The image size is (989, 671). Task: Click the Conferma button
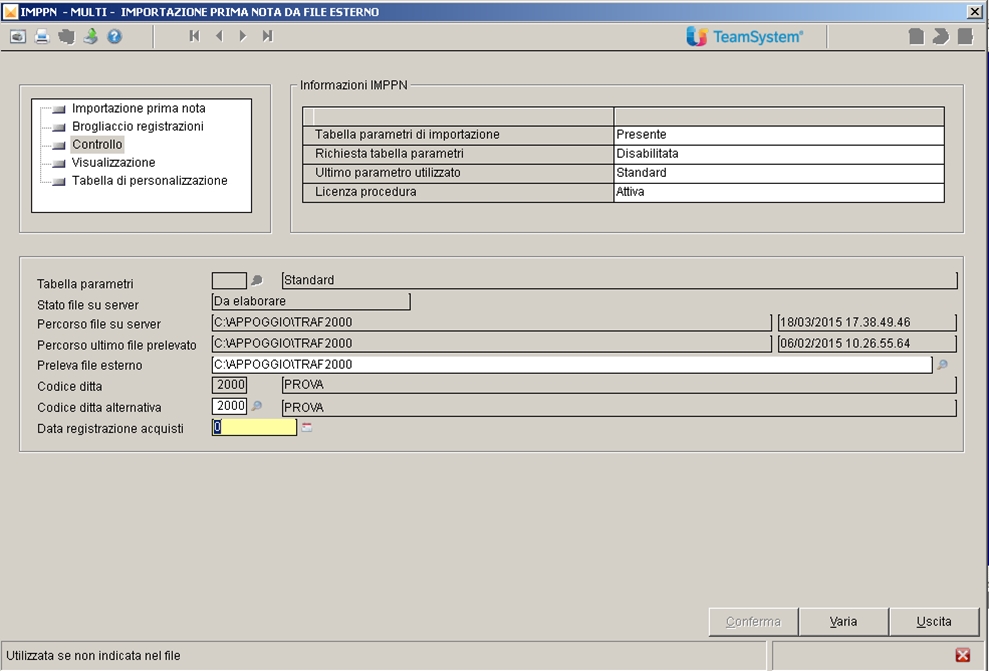[x=754, y=622]
